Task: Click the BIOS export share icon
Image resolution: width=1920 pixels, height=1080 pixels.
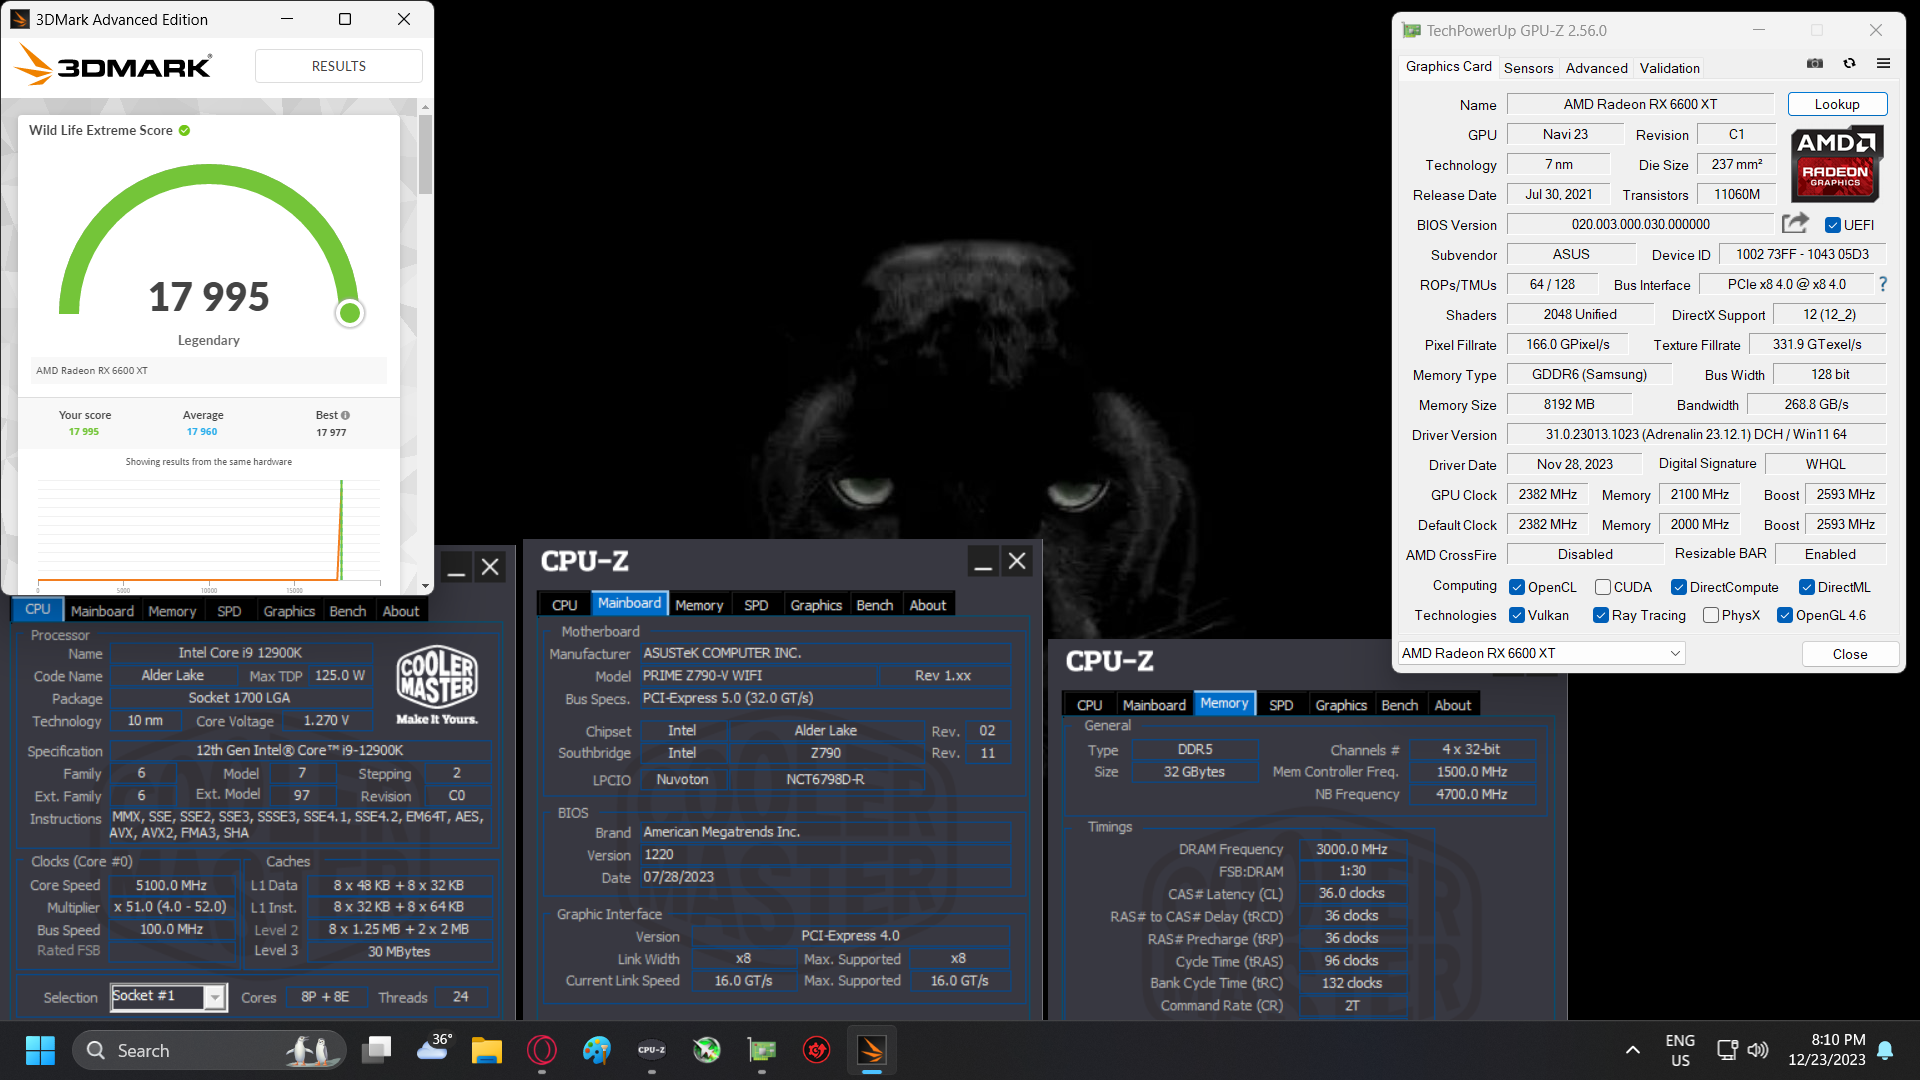Action: click(x=1795, y=224)
